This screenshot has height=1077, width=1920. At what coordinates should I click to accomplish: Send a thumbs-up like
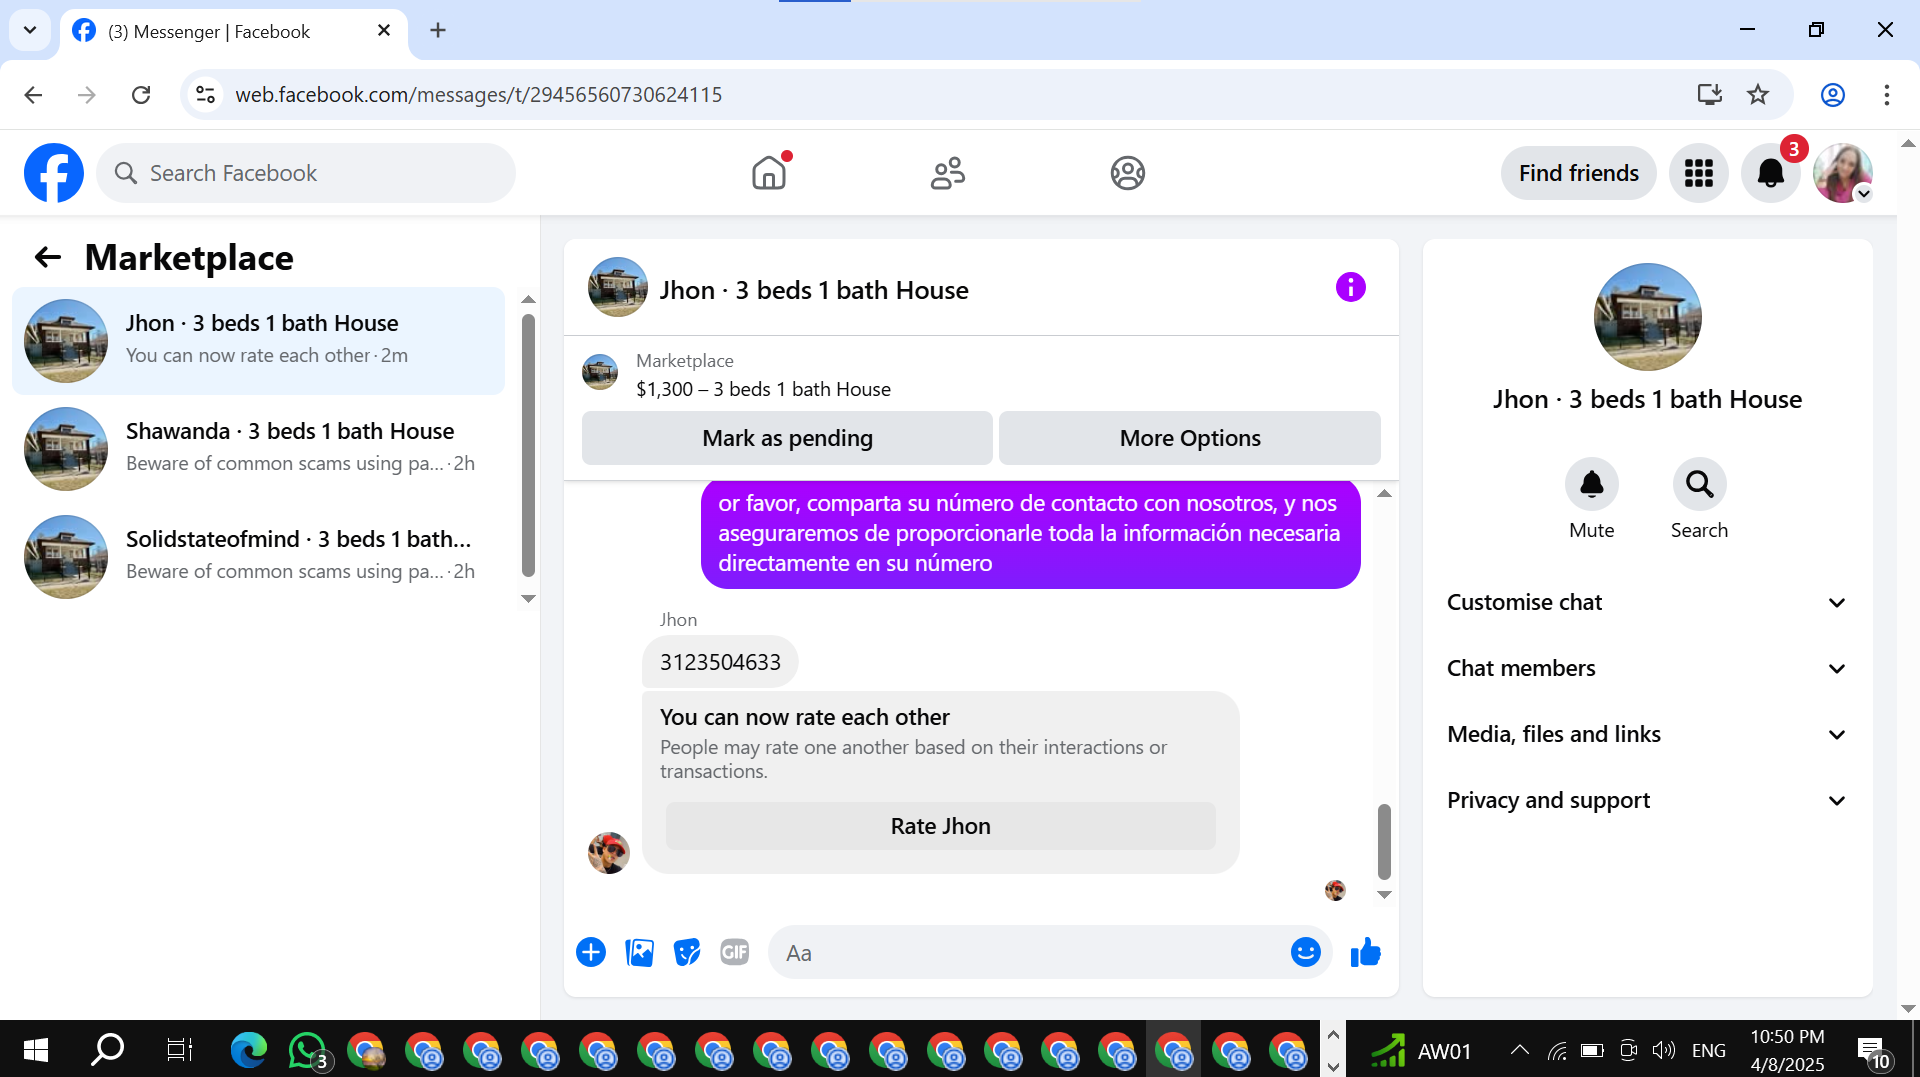(x=1365, y=952)
